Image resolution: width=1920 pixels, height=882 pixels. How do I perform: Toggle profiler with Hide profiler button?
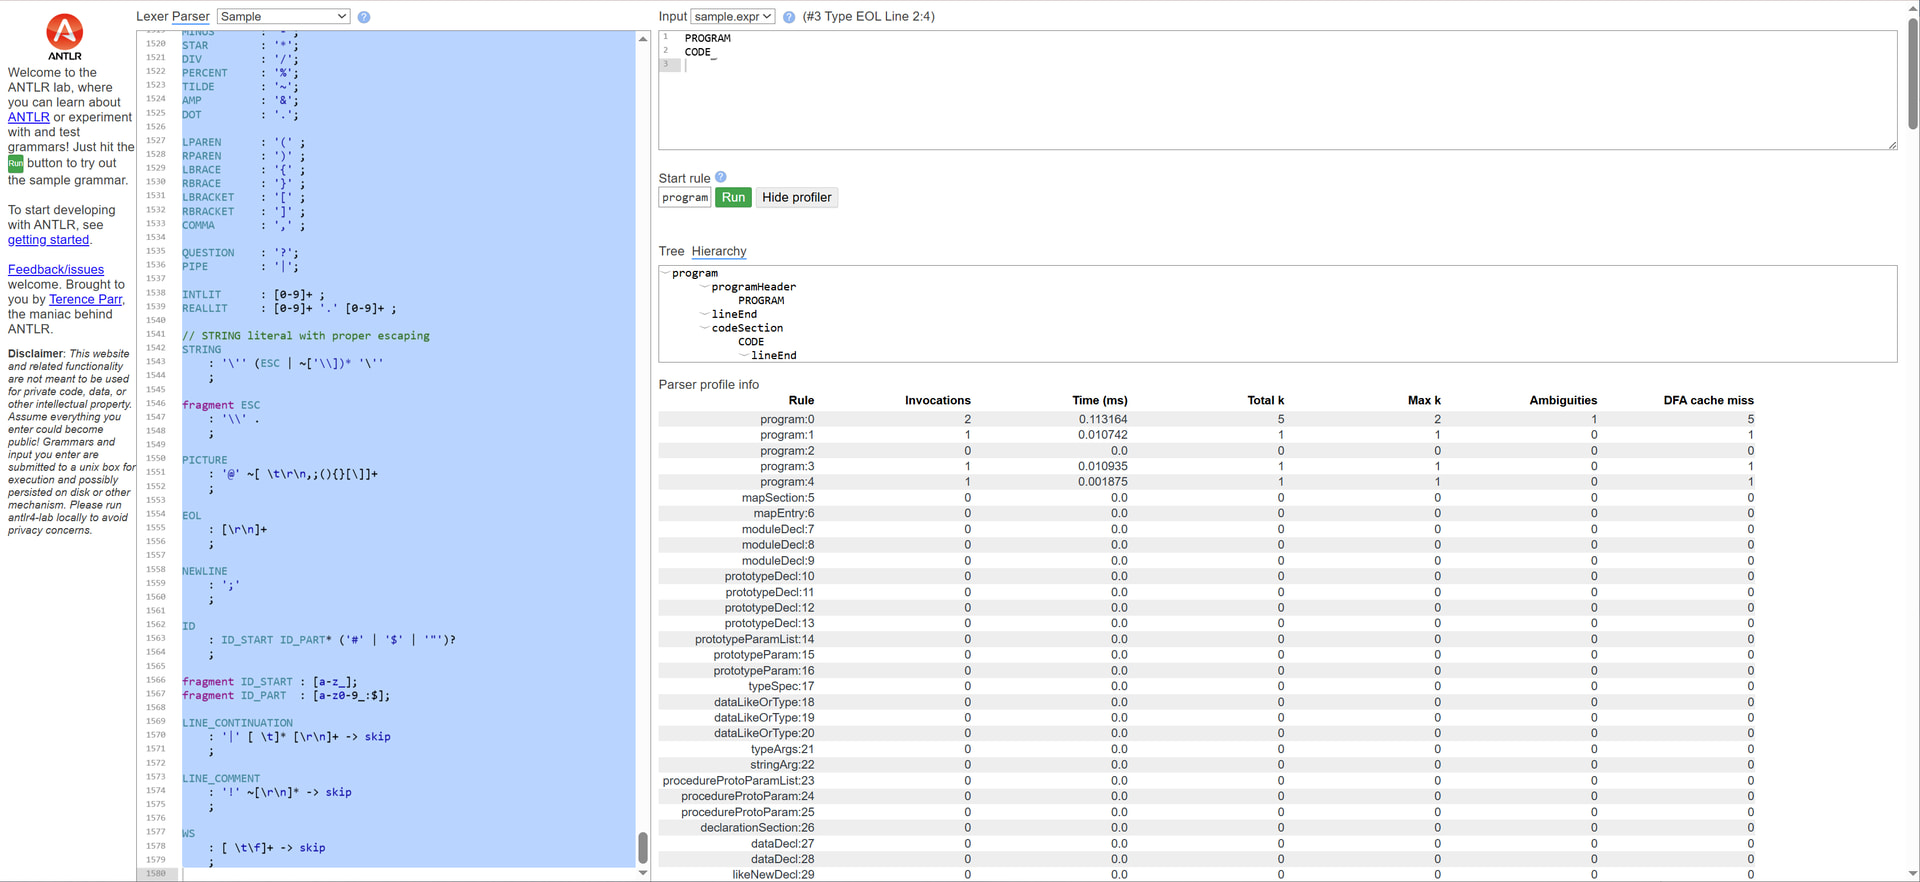pos(796,197)
